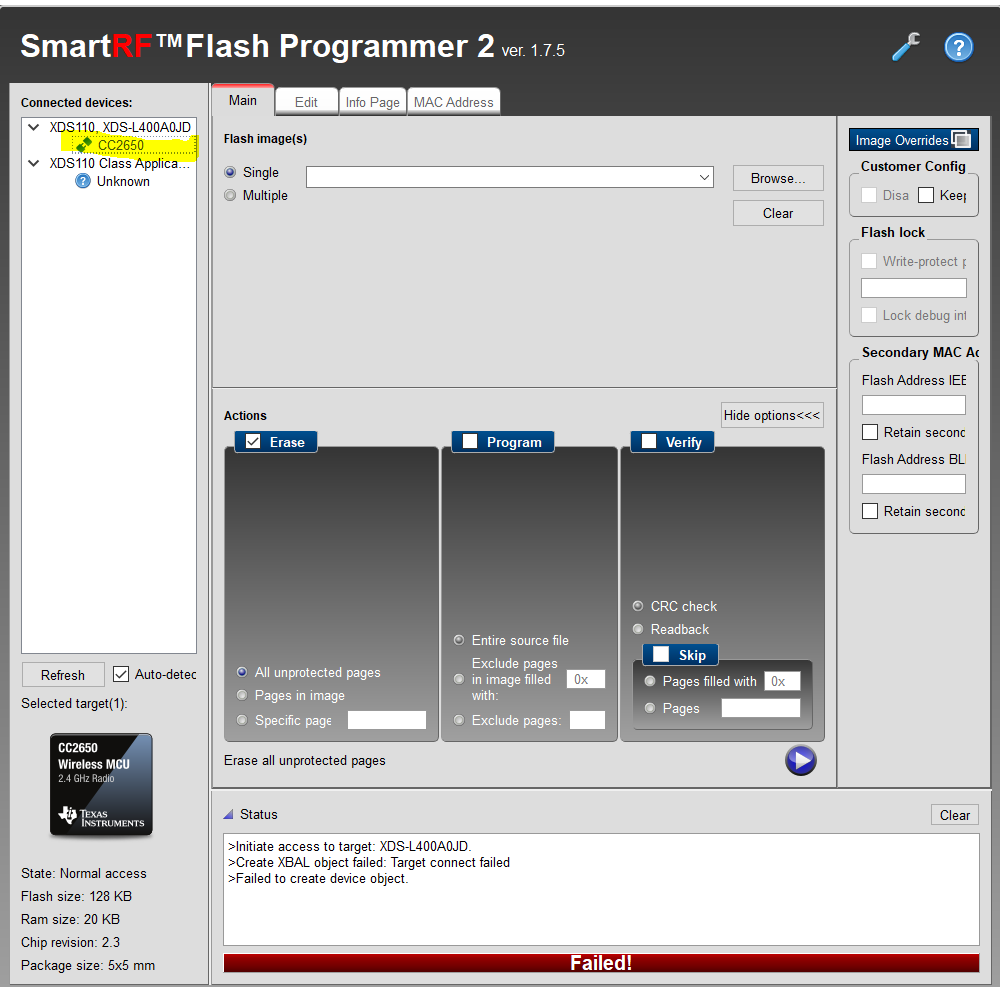Collapse the XDS110, XDS-L400A0JD tree node
This screenshot has width=1000, height=987.
(x=34, y=128)
